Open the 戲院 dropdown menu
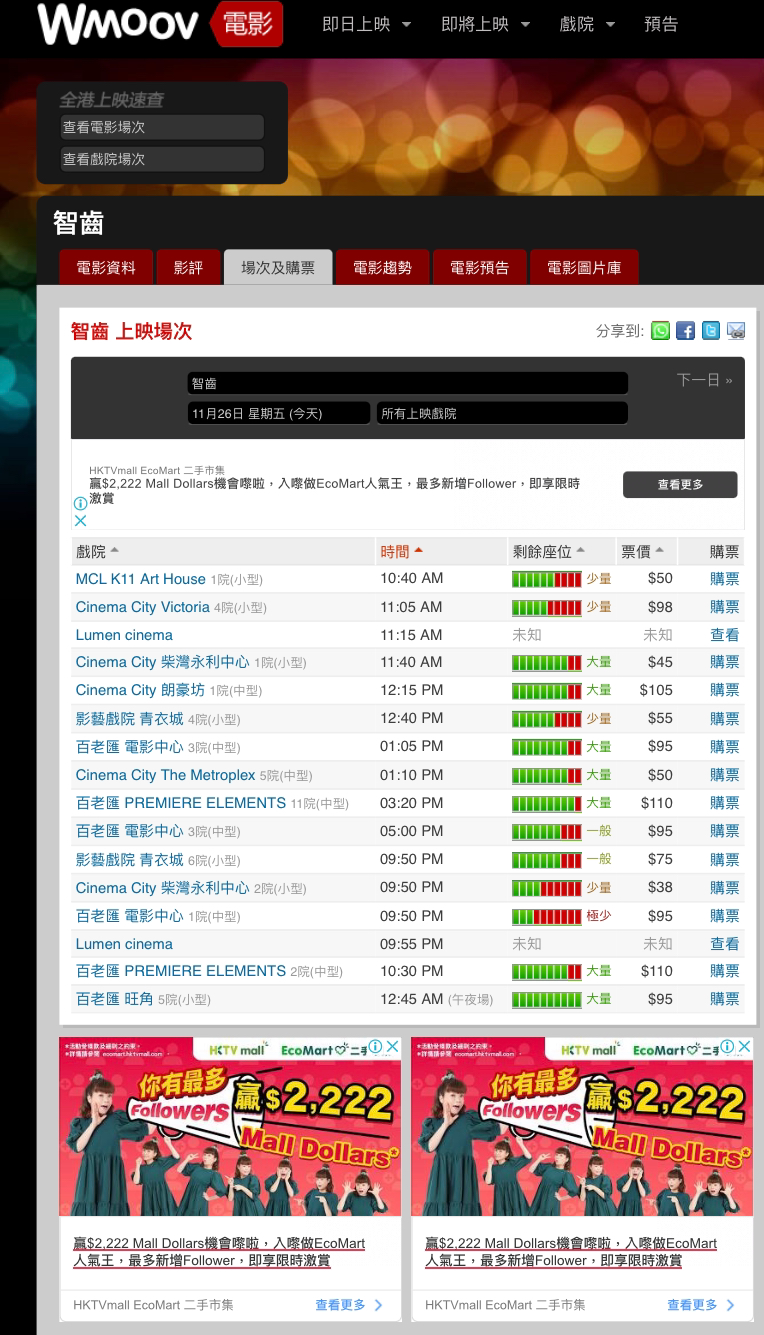The height and width of the screenshot is (1335, 764). pyautogui.click(x=587, y=24)
